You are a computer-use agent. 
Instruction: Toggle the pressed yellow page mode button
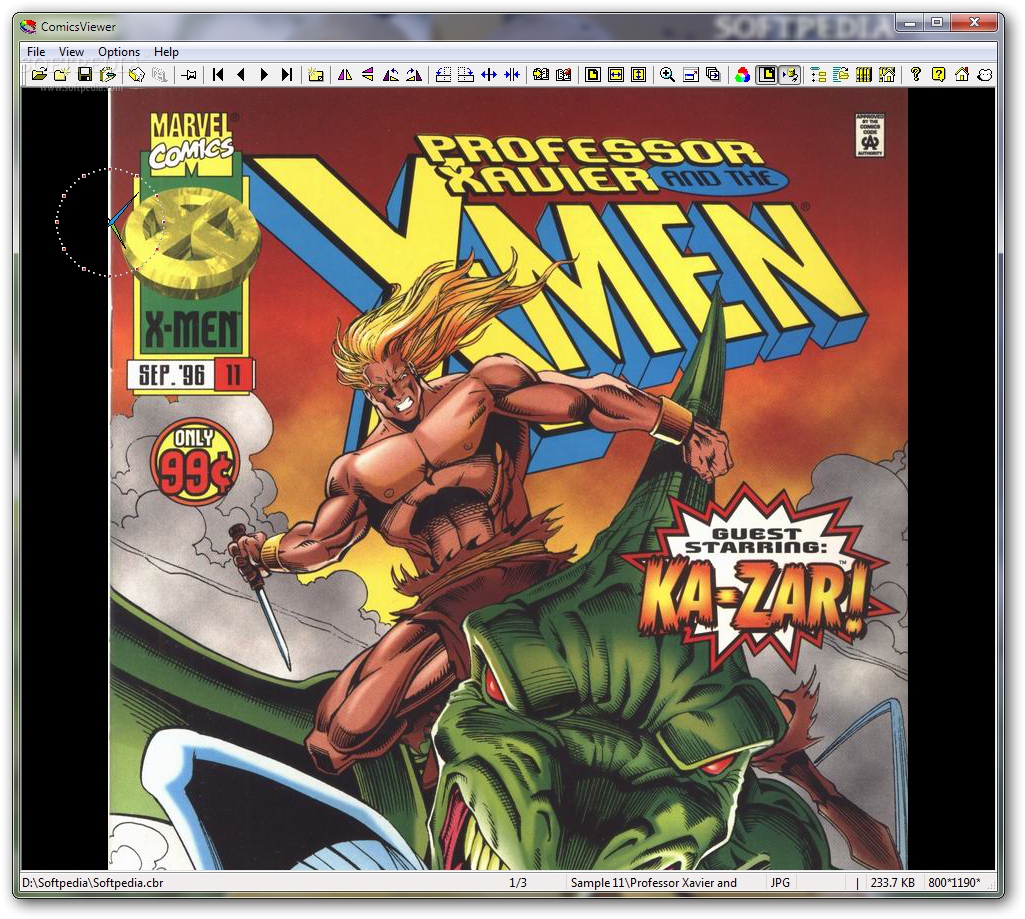767,75
